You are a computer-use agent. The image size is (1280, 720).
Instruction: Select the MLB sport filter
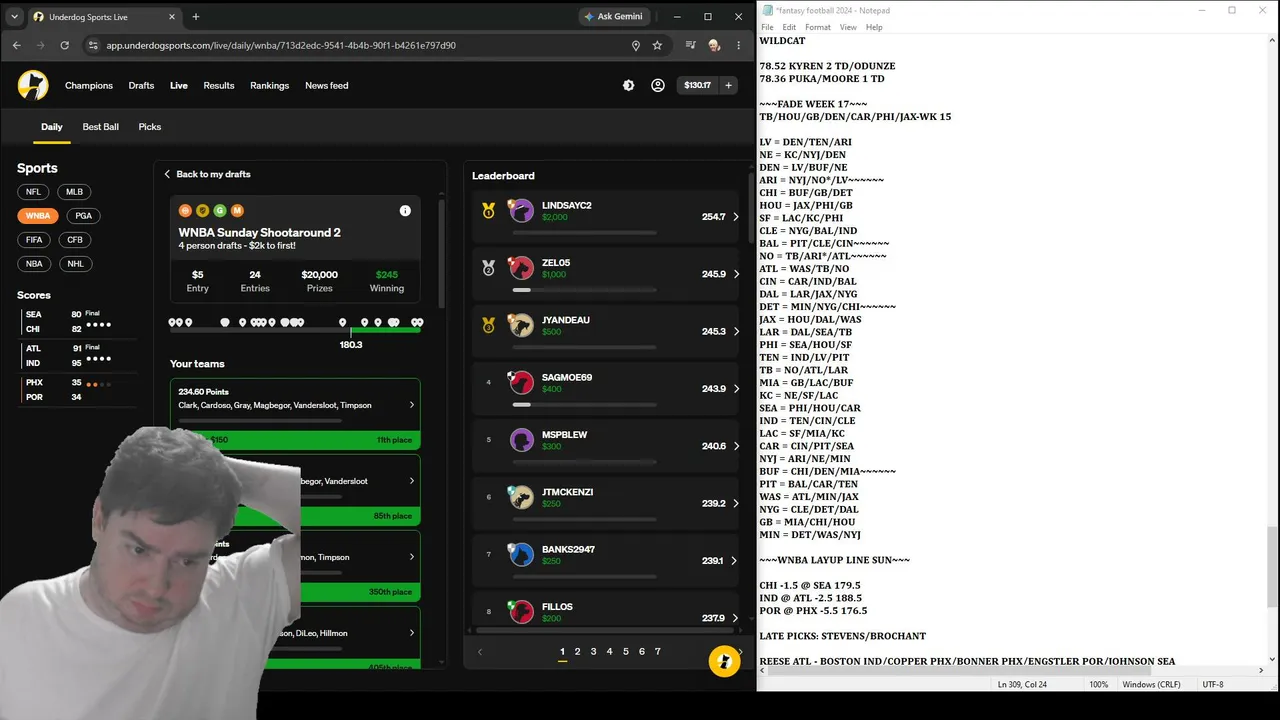click(x=74, y=192)
